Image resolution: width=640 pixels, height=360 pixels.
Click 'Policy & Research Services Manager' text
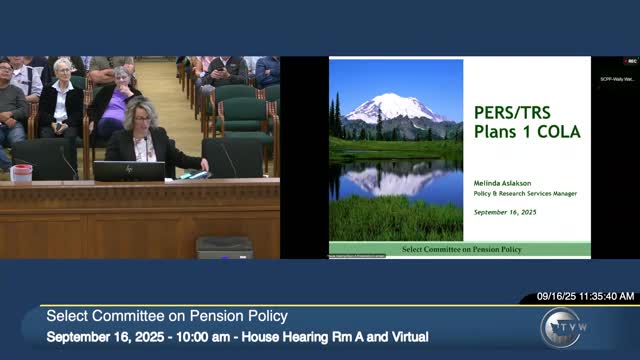tap(525, 193)
